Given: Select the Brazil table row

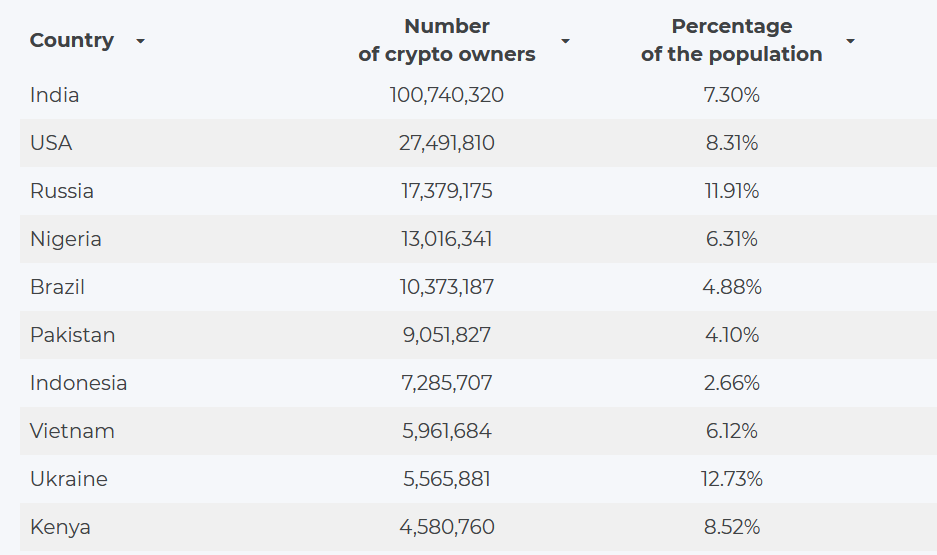Looking at the screenshot, I should click(57, 287).
